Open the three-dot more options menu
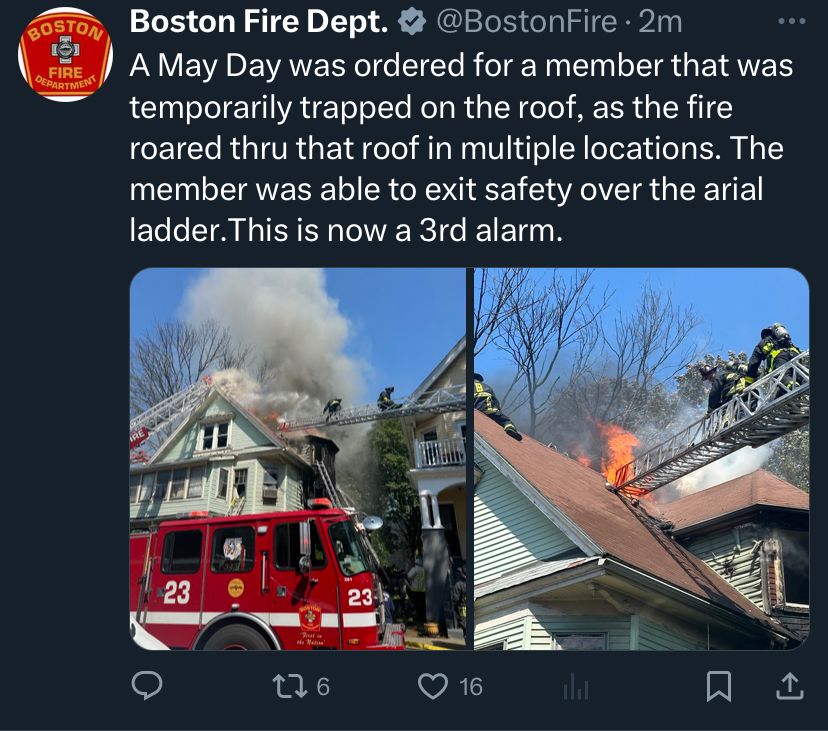Viewport: 828px width, 731px height. tap(792, 22)
